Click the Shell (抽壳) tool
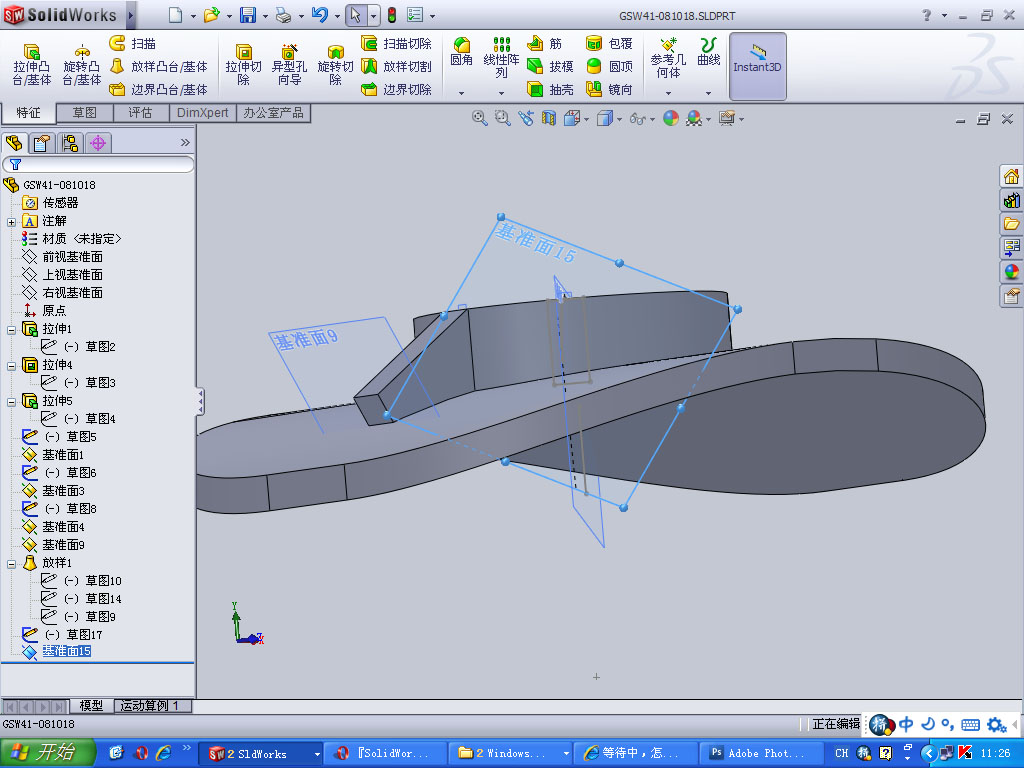 pyautogui.click(x=550, y=89)
